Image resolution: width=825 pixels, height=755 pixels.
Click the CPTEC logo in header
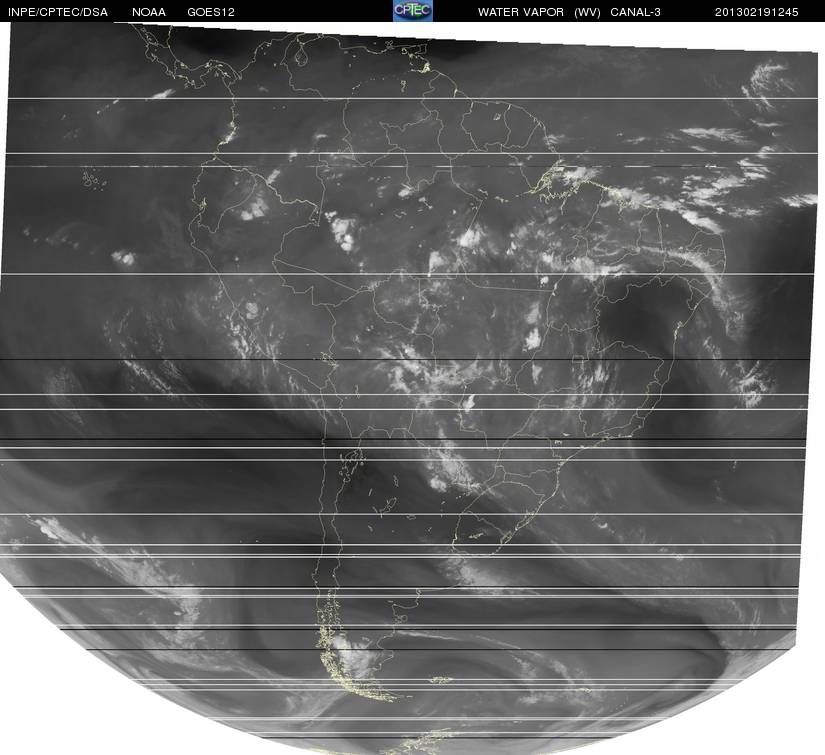413,11
